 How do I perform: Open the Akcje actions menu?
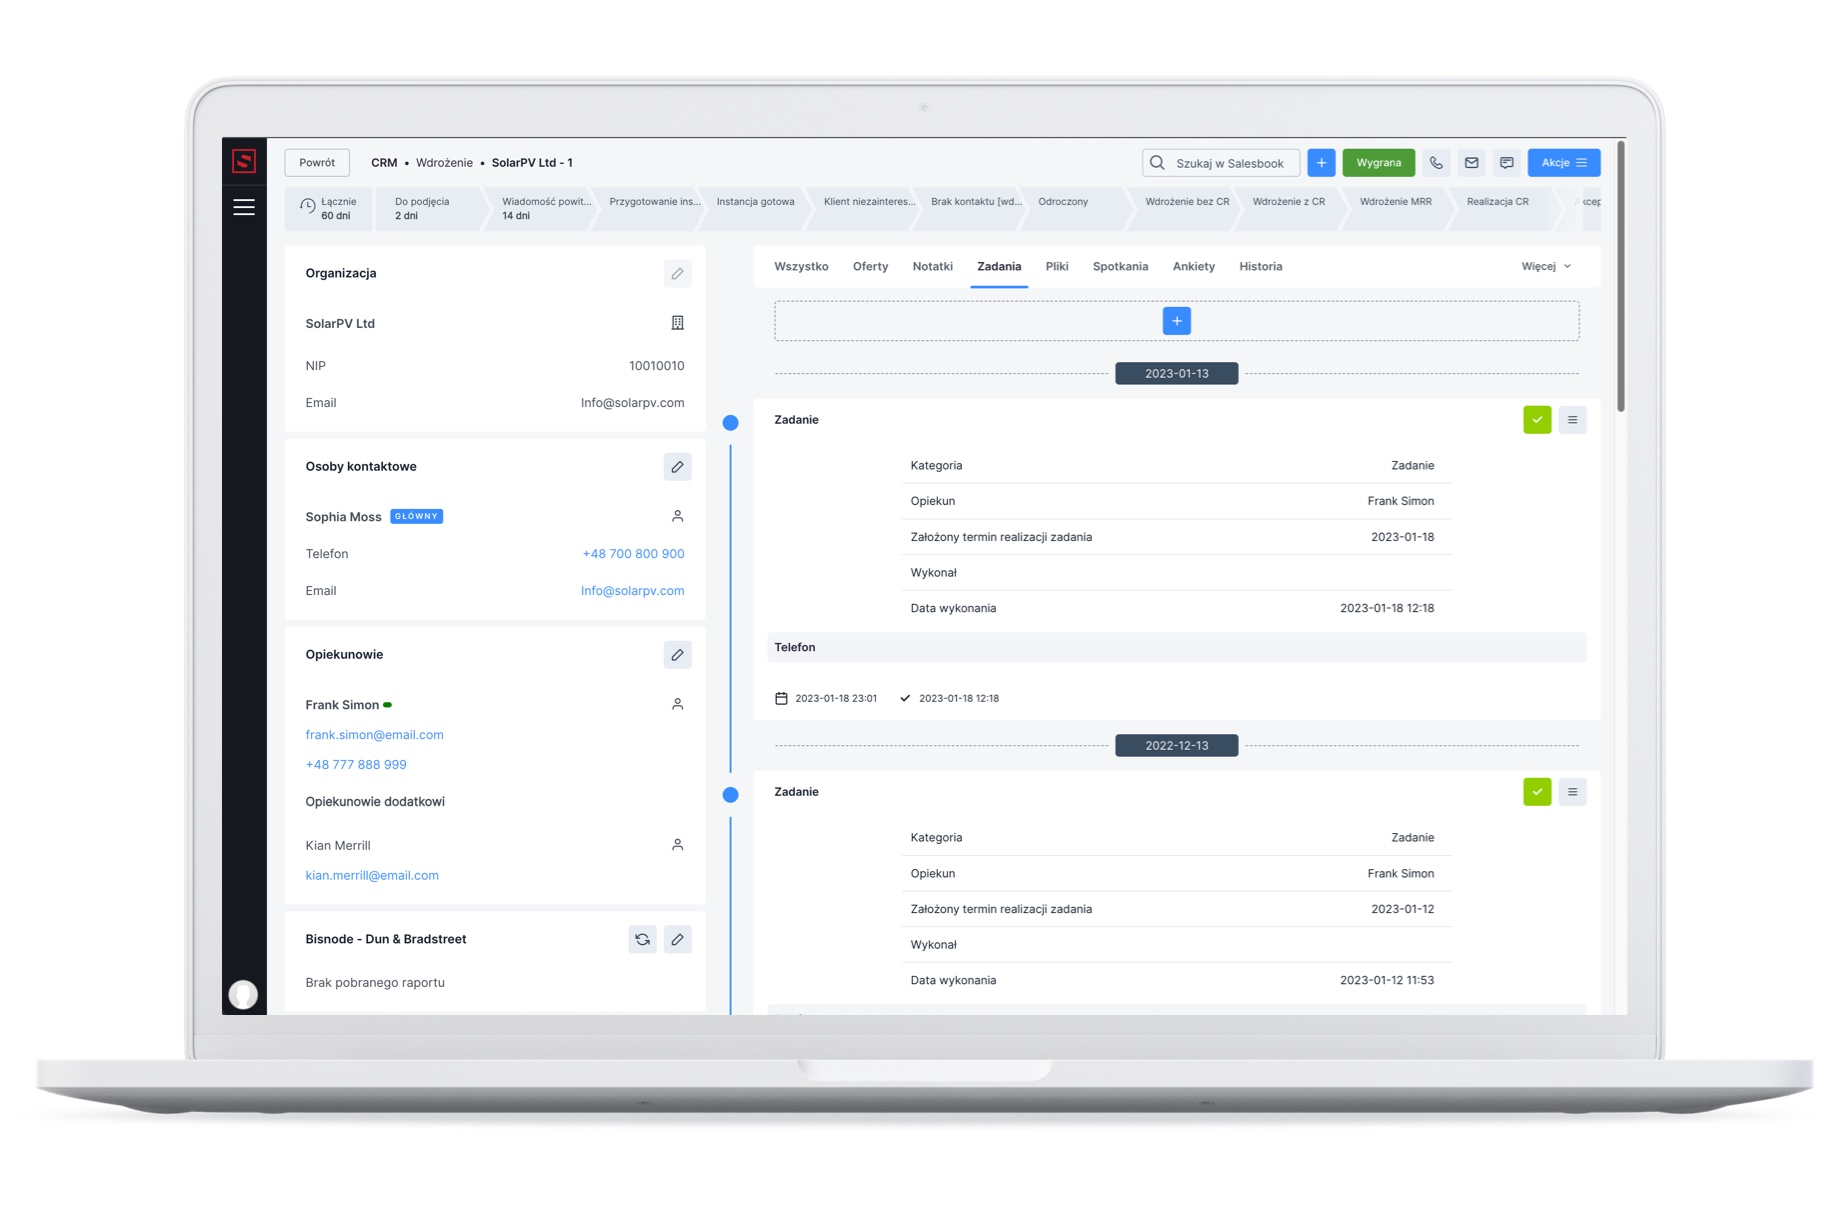1563,162
